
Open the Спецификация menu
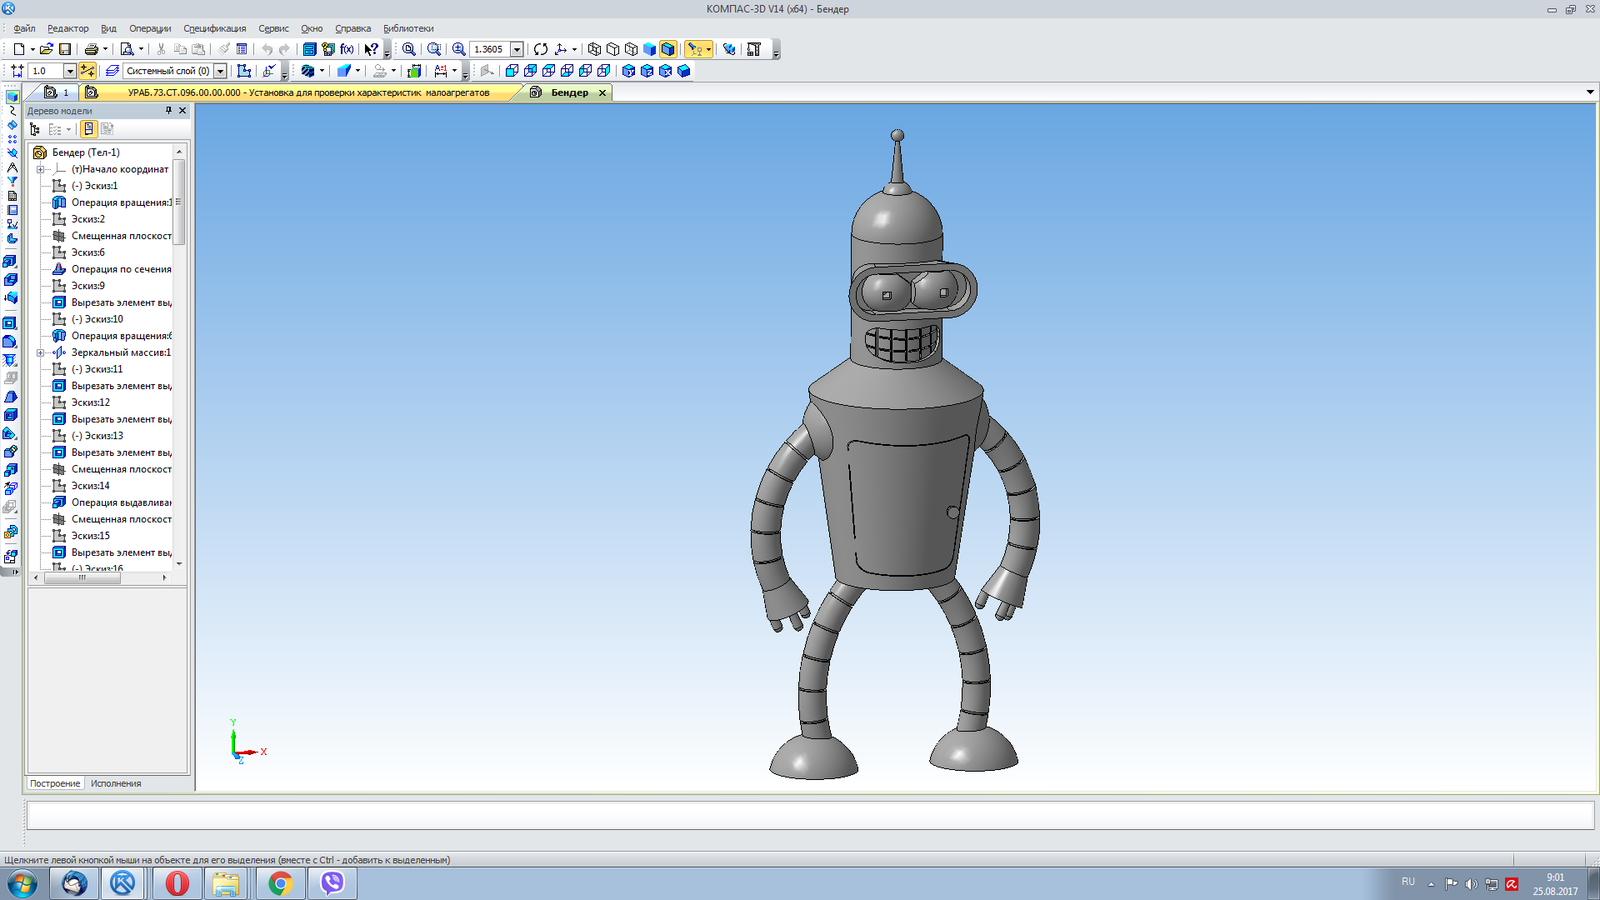(215, 28)
